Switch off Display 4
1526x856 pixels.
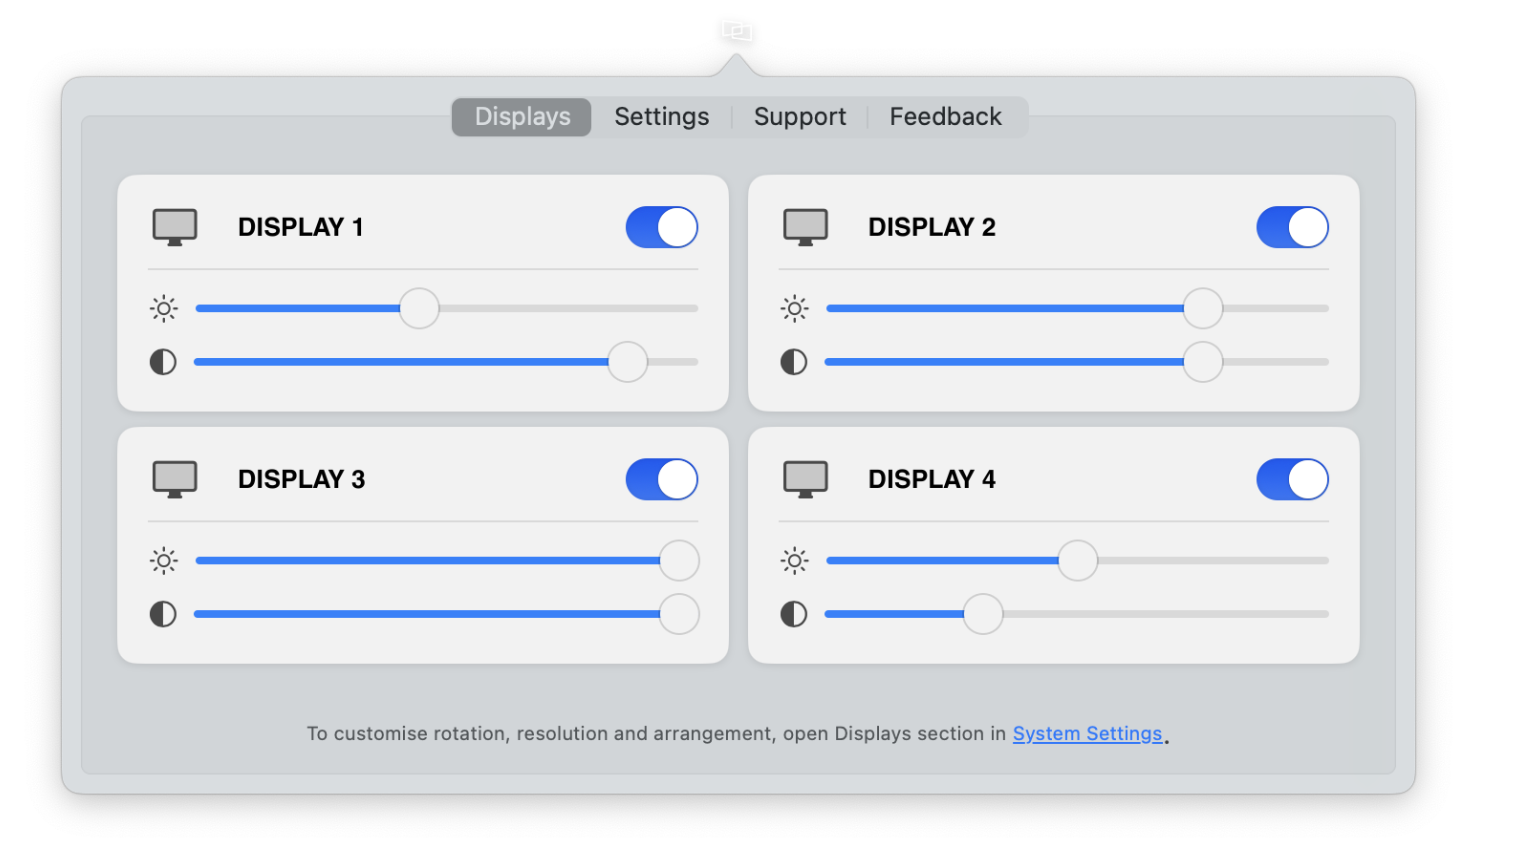pyautogui.click(x=1292, y=479)
